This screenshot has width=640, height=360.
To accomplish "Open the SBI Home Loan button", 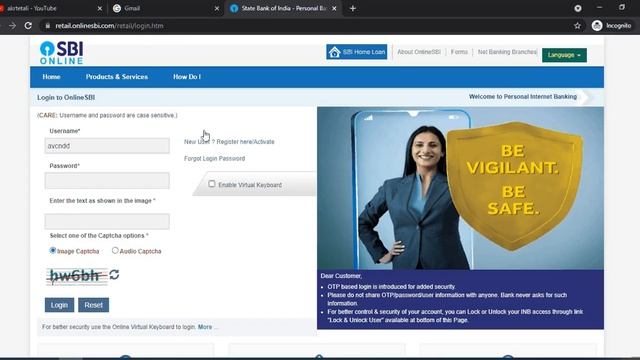I will pyautogui.click(x=357, y=52).
